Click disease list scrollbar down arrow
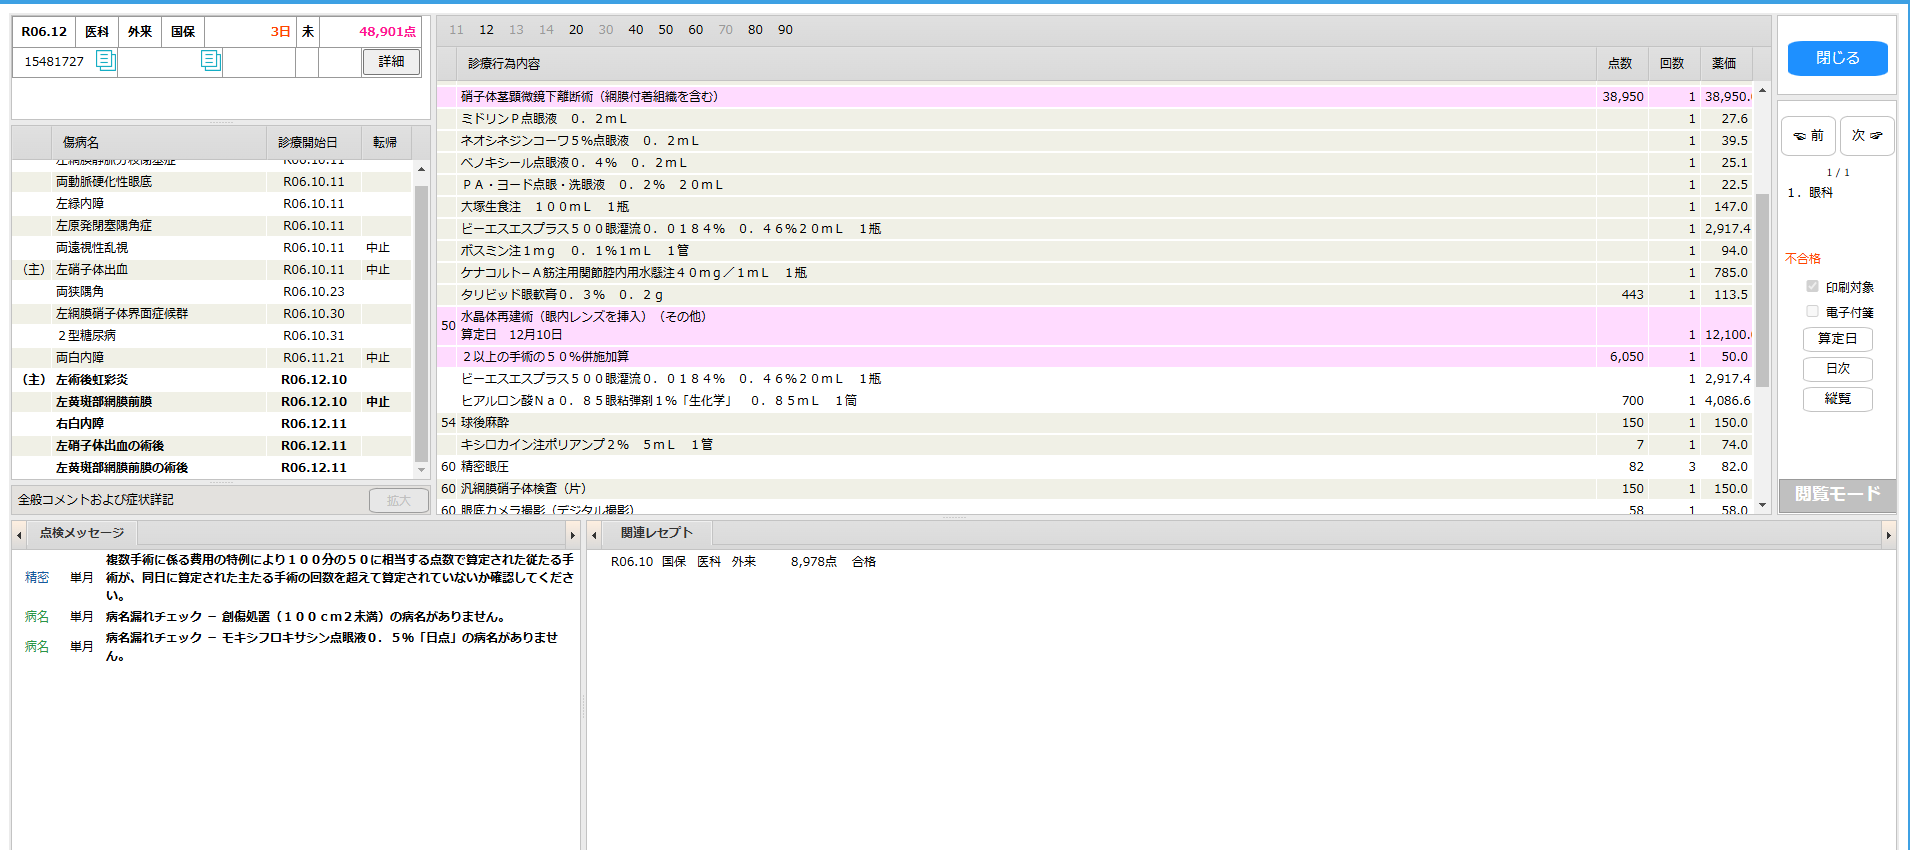 click(421, 469)
